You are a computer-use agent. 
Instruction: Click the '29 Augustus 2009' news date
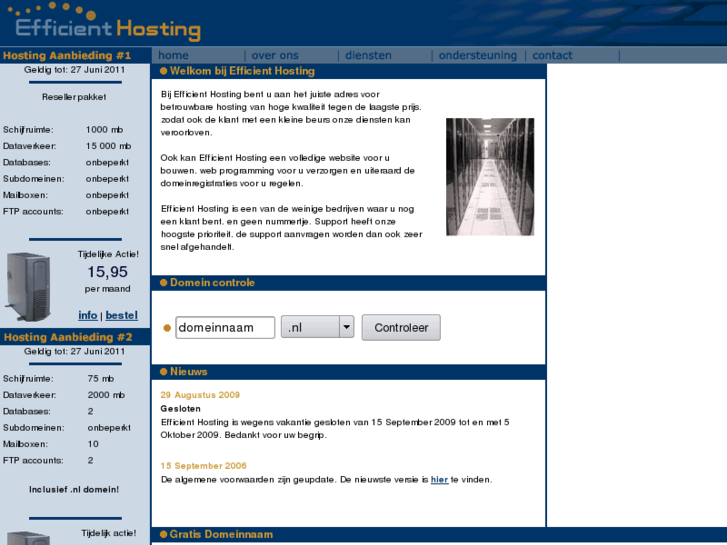tap(200, 395)
